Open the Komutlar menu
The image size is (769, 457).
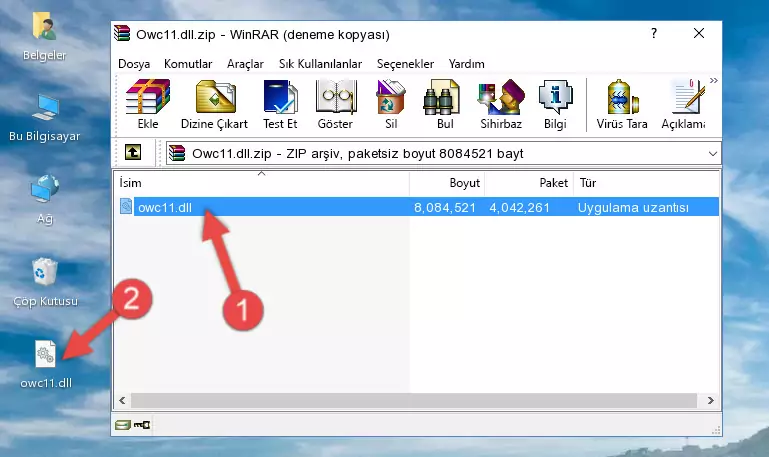click(188, 64)
